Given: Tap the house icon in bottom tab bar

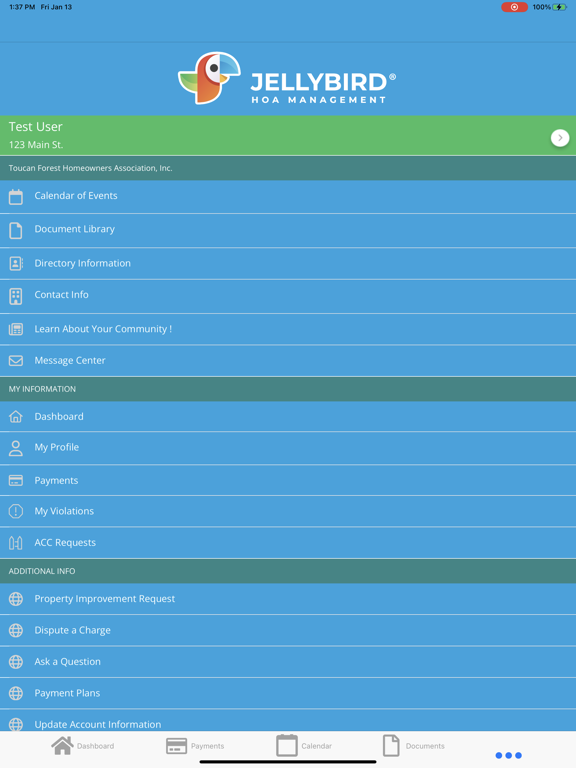Looking at the screenshot, I should (62, 745).
